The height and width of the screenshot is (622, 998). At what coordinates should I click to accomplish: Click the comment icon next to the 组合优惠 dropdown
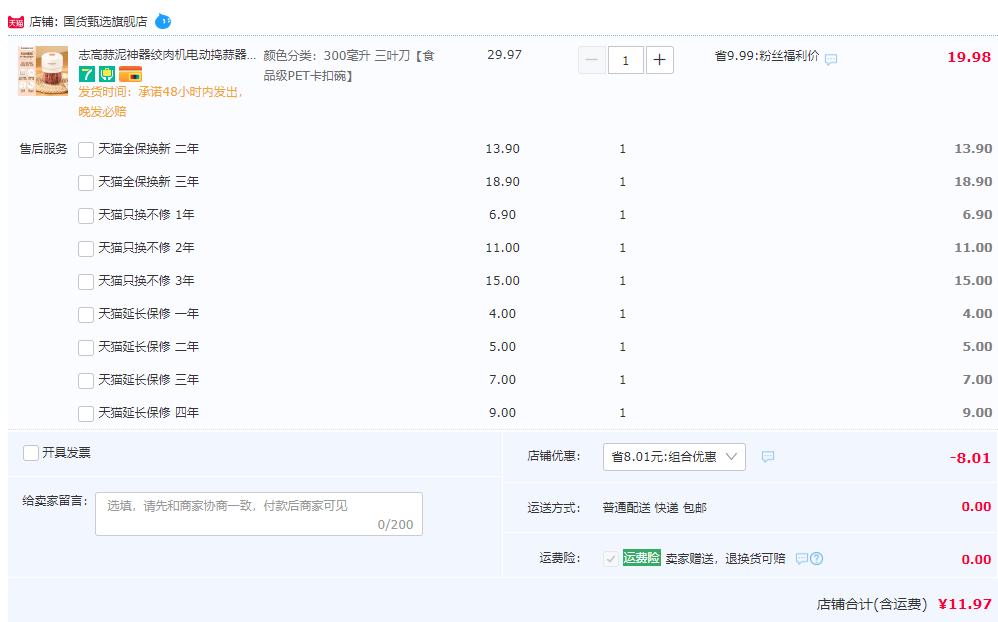(x=768, y=456)
